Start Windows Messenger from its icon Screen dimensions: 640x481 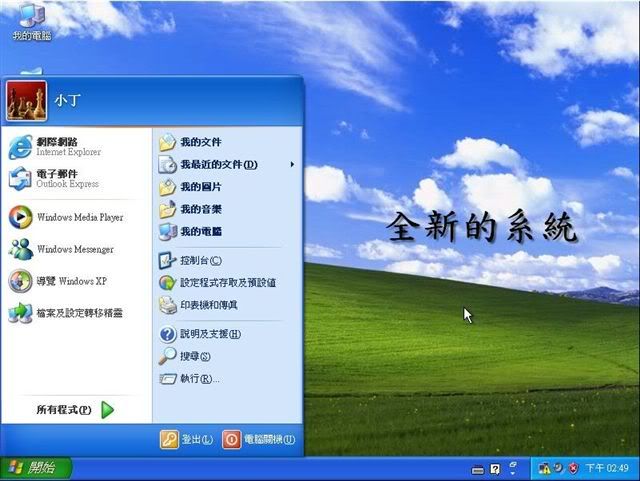coord(20,249)
